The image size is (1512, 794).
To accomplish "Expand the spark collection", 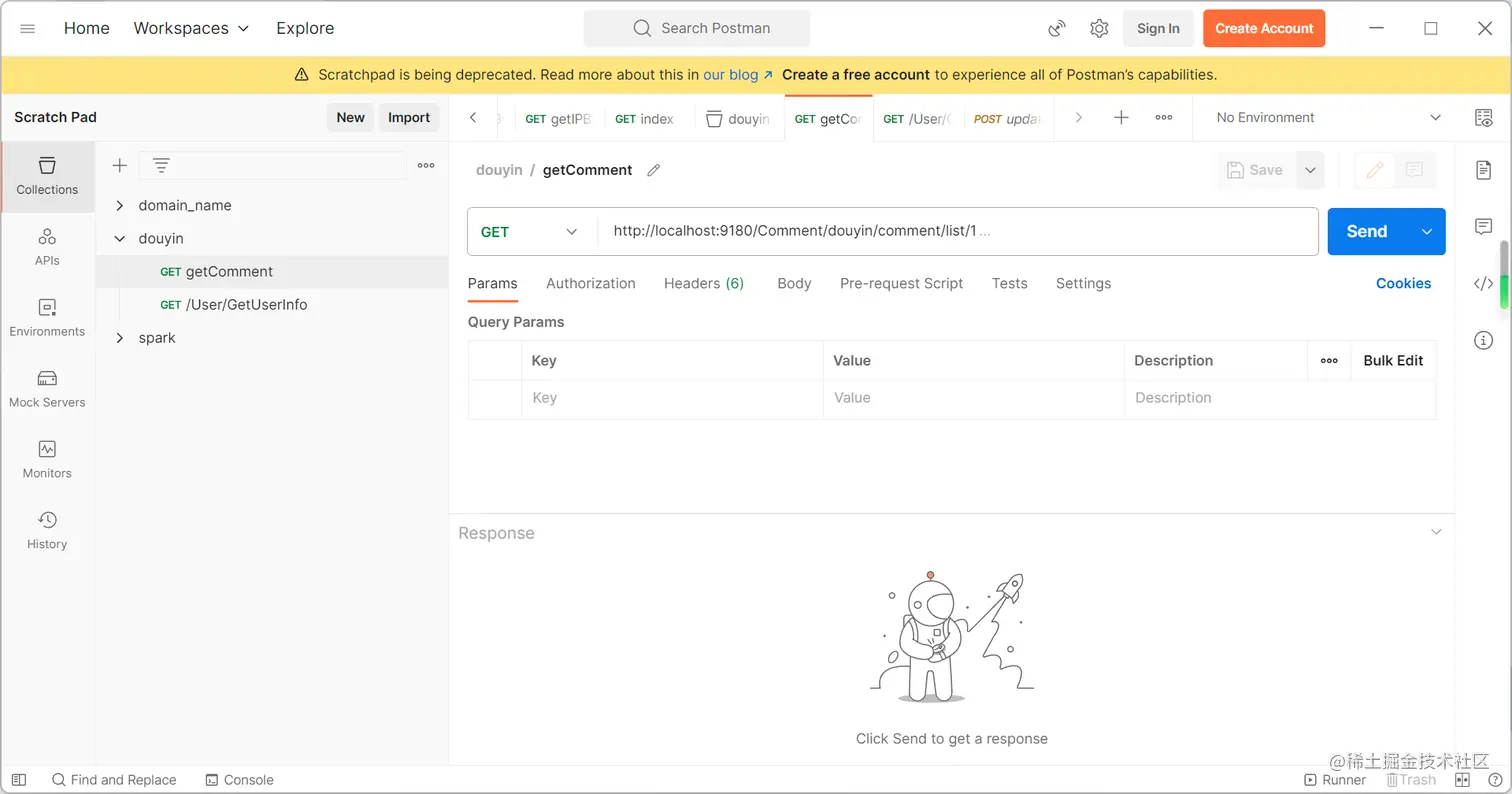I will (120, 338).
